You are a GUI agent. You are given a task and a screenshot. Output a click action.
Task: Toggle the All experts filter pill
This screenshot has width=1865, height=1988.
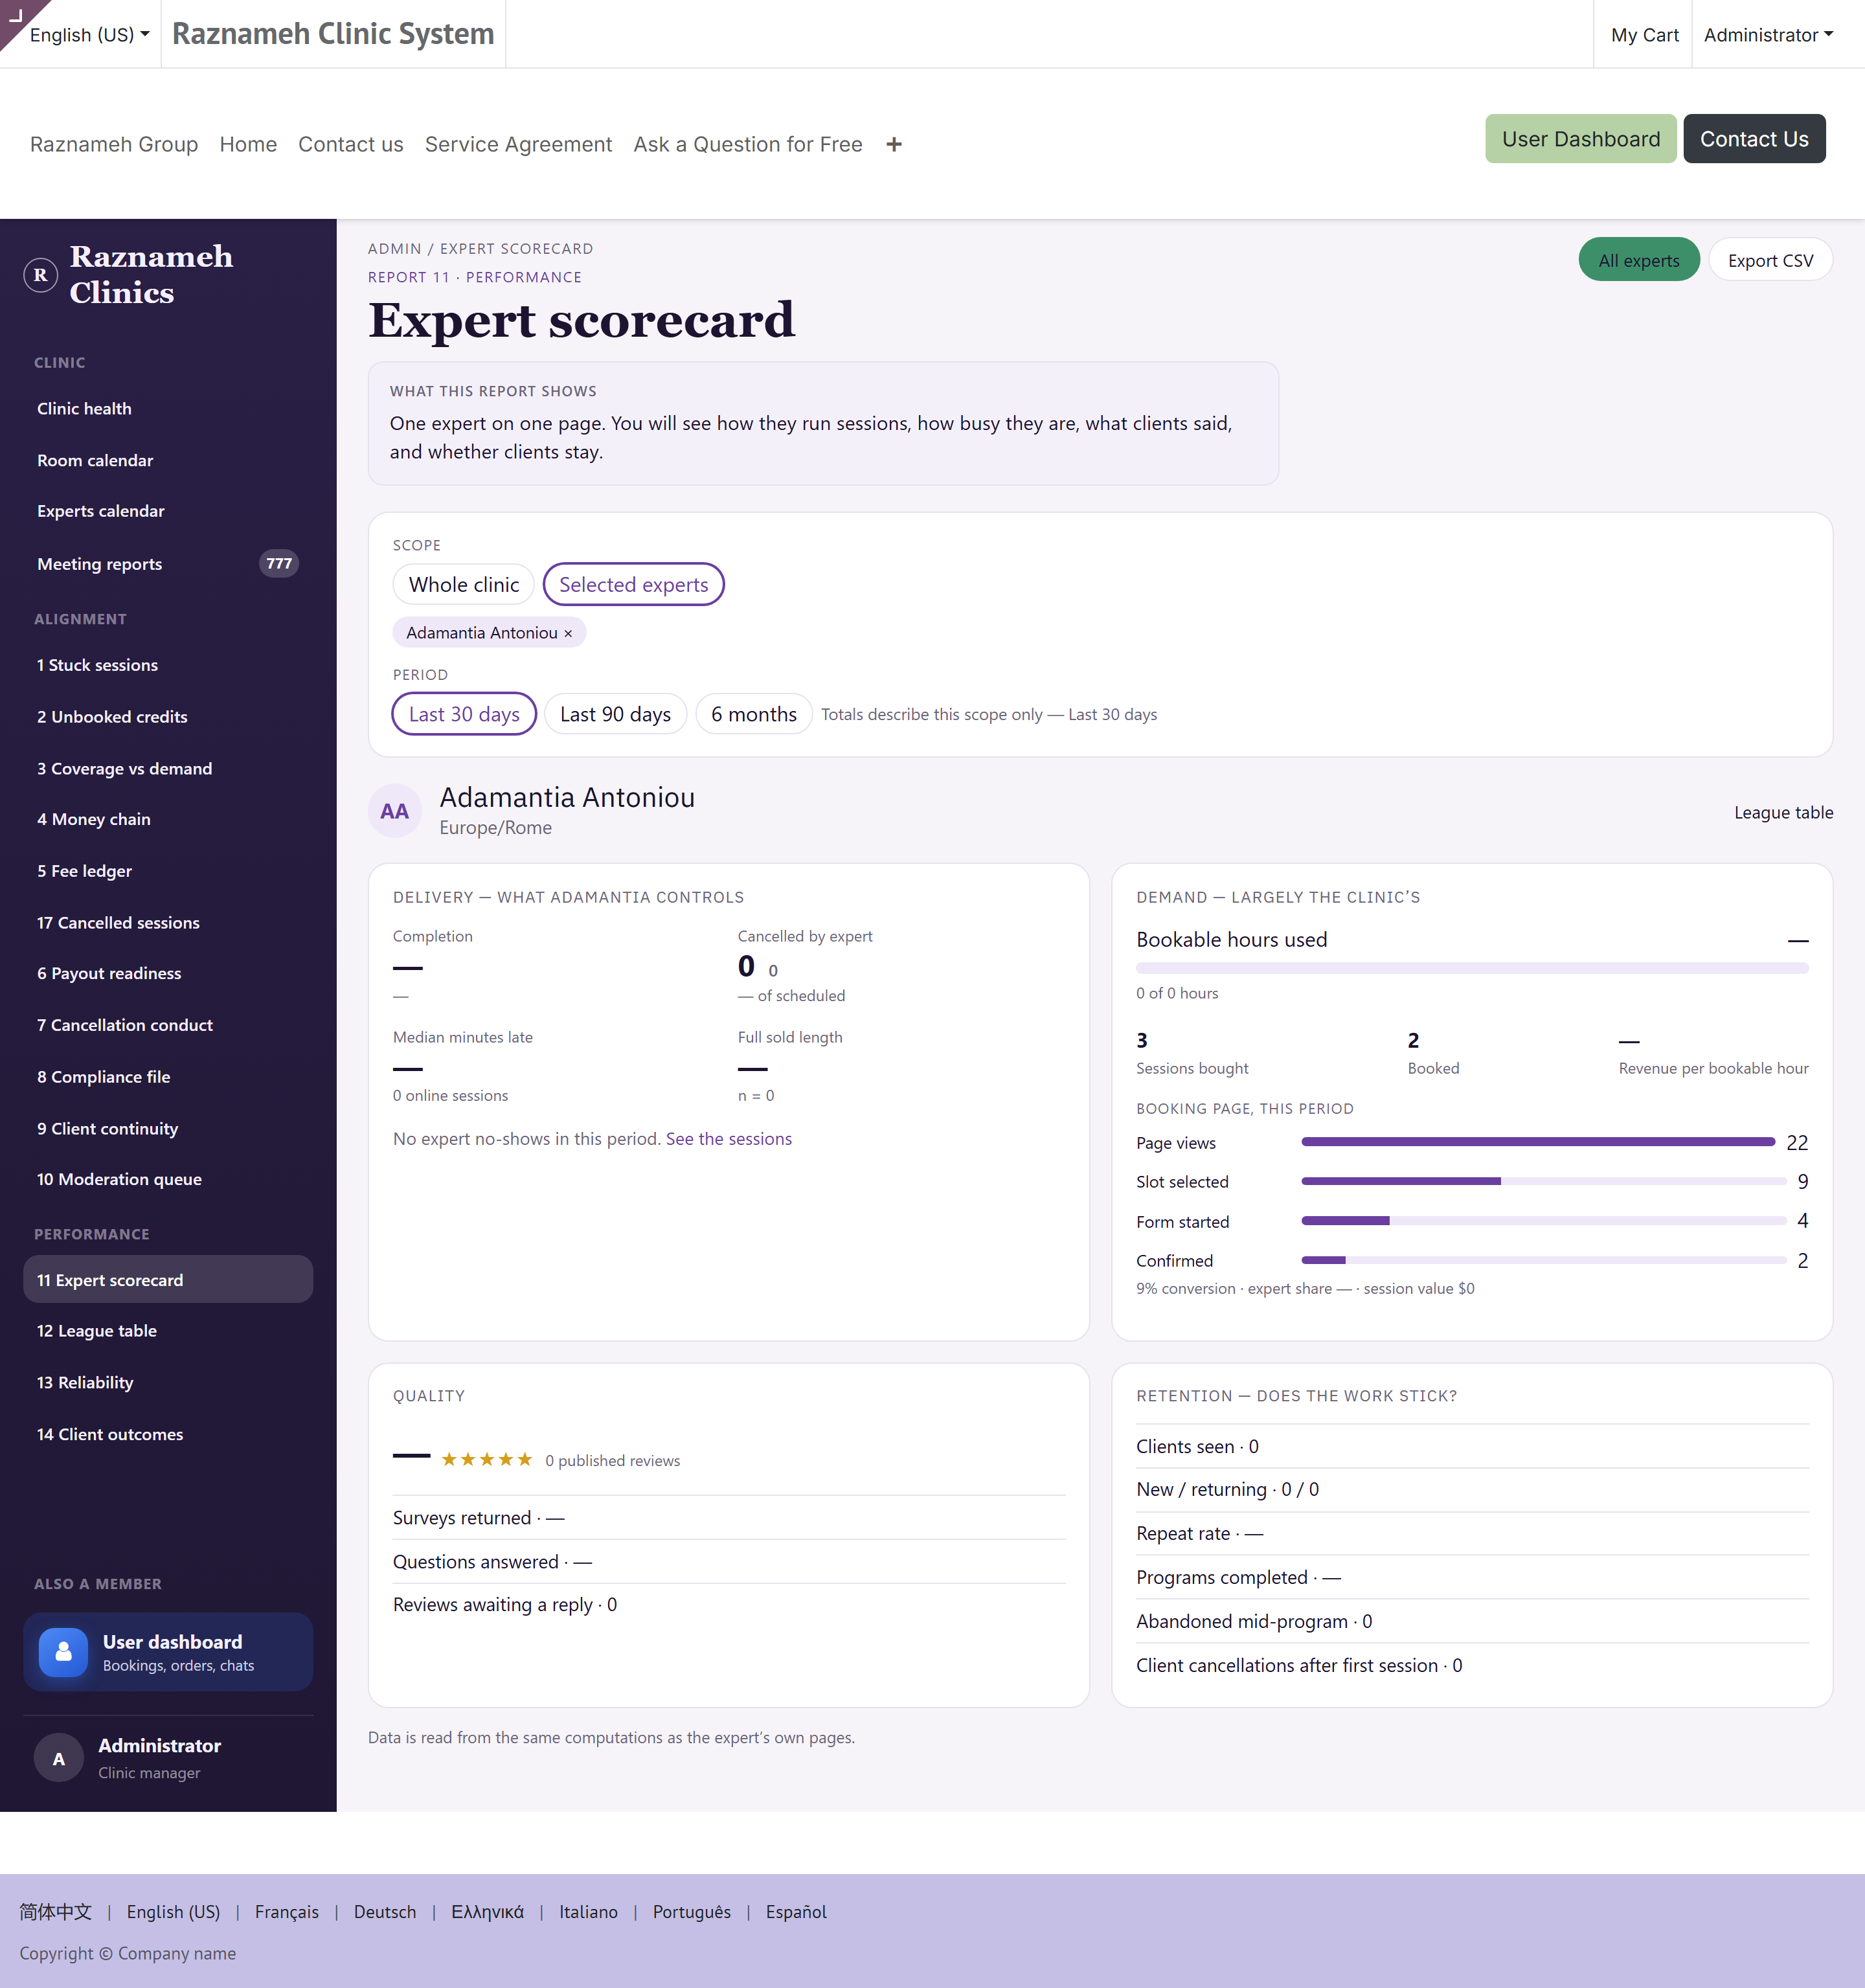(x=1638, y=260)
